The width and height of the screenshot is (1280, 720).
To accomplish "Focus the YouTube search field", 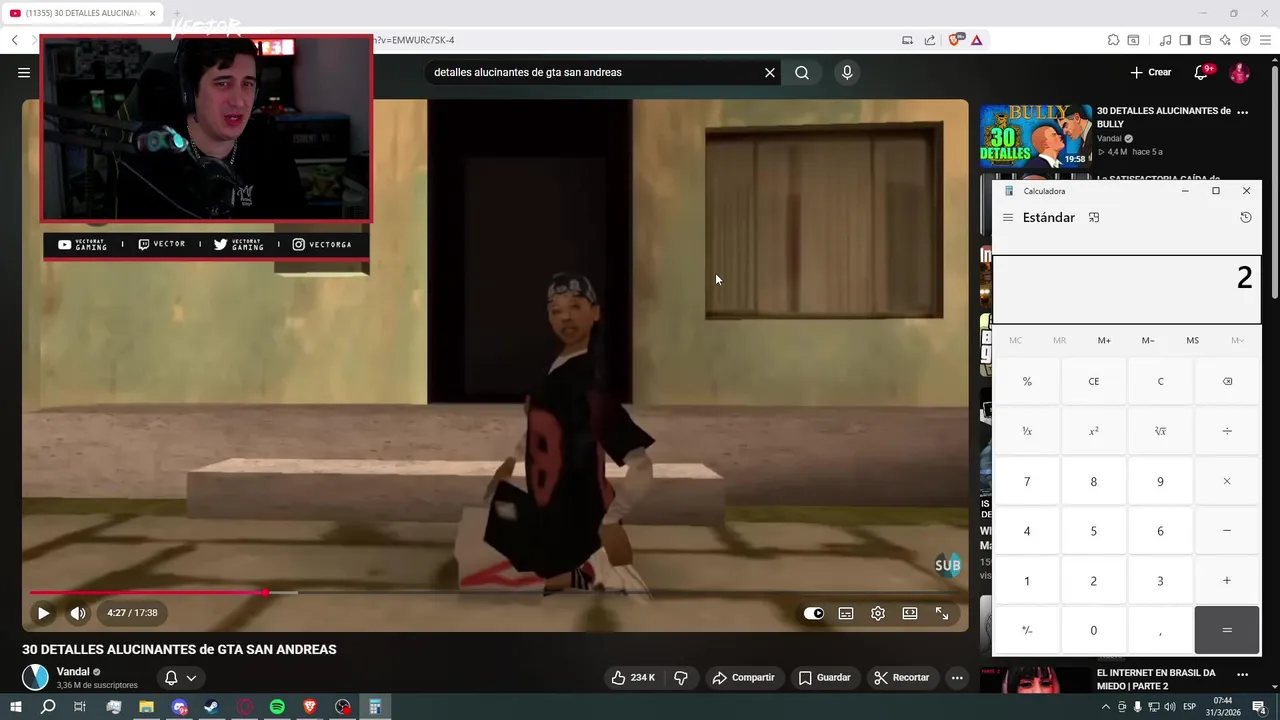I will 595,72.
